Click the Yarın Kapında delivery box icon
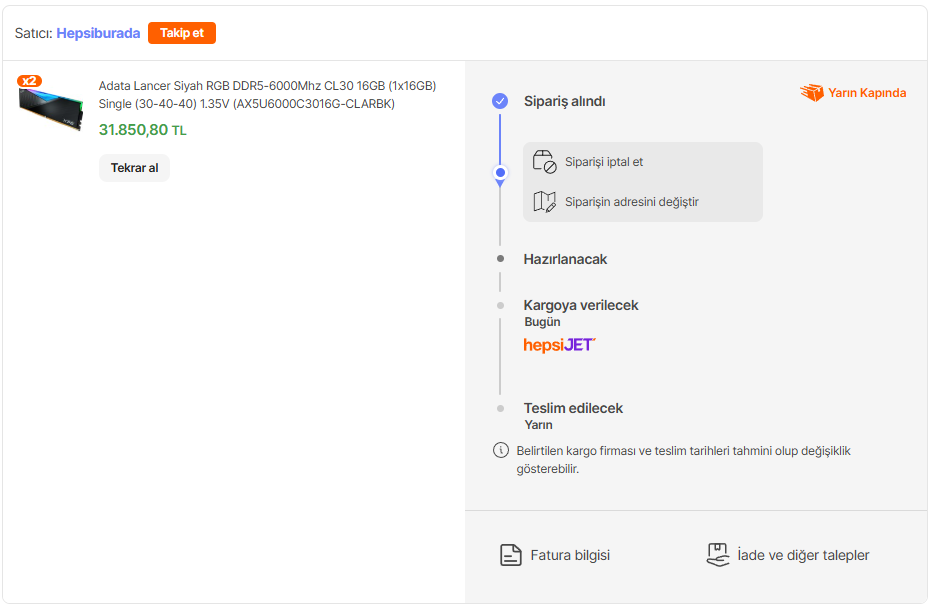Viewport: 945px width, 610px height. tap(812, 92)
